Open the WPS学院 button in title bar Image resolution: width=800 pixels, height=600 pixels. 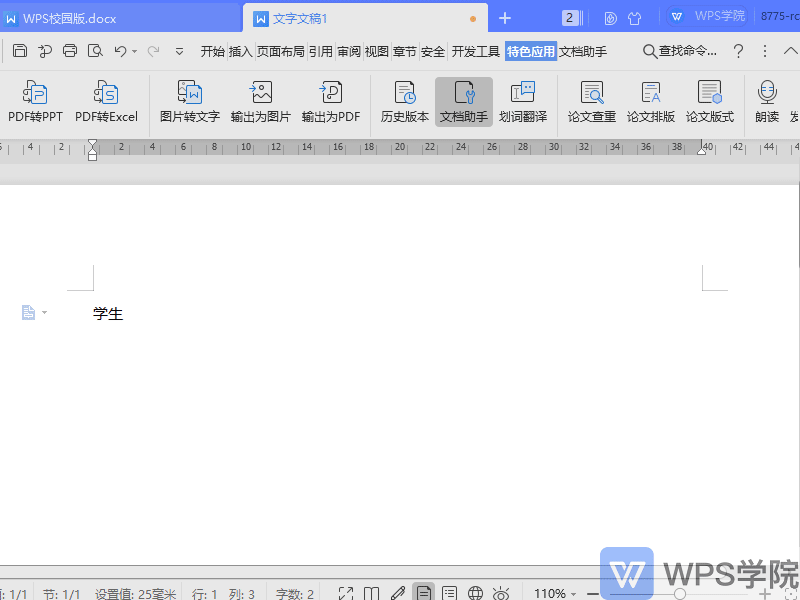[x=707, y=16]
